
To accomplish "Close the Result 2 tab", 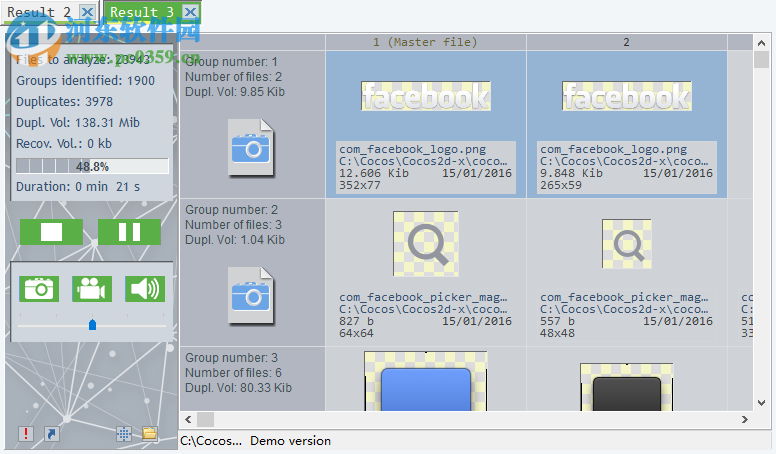I will 88,12.
